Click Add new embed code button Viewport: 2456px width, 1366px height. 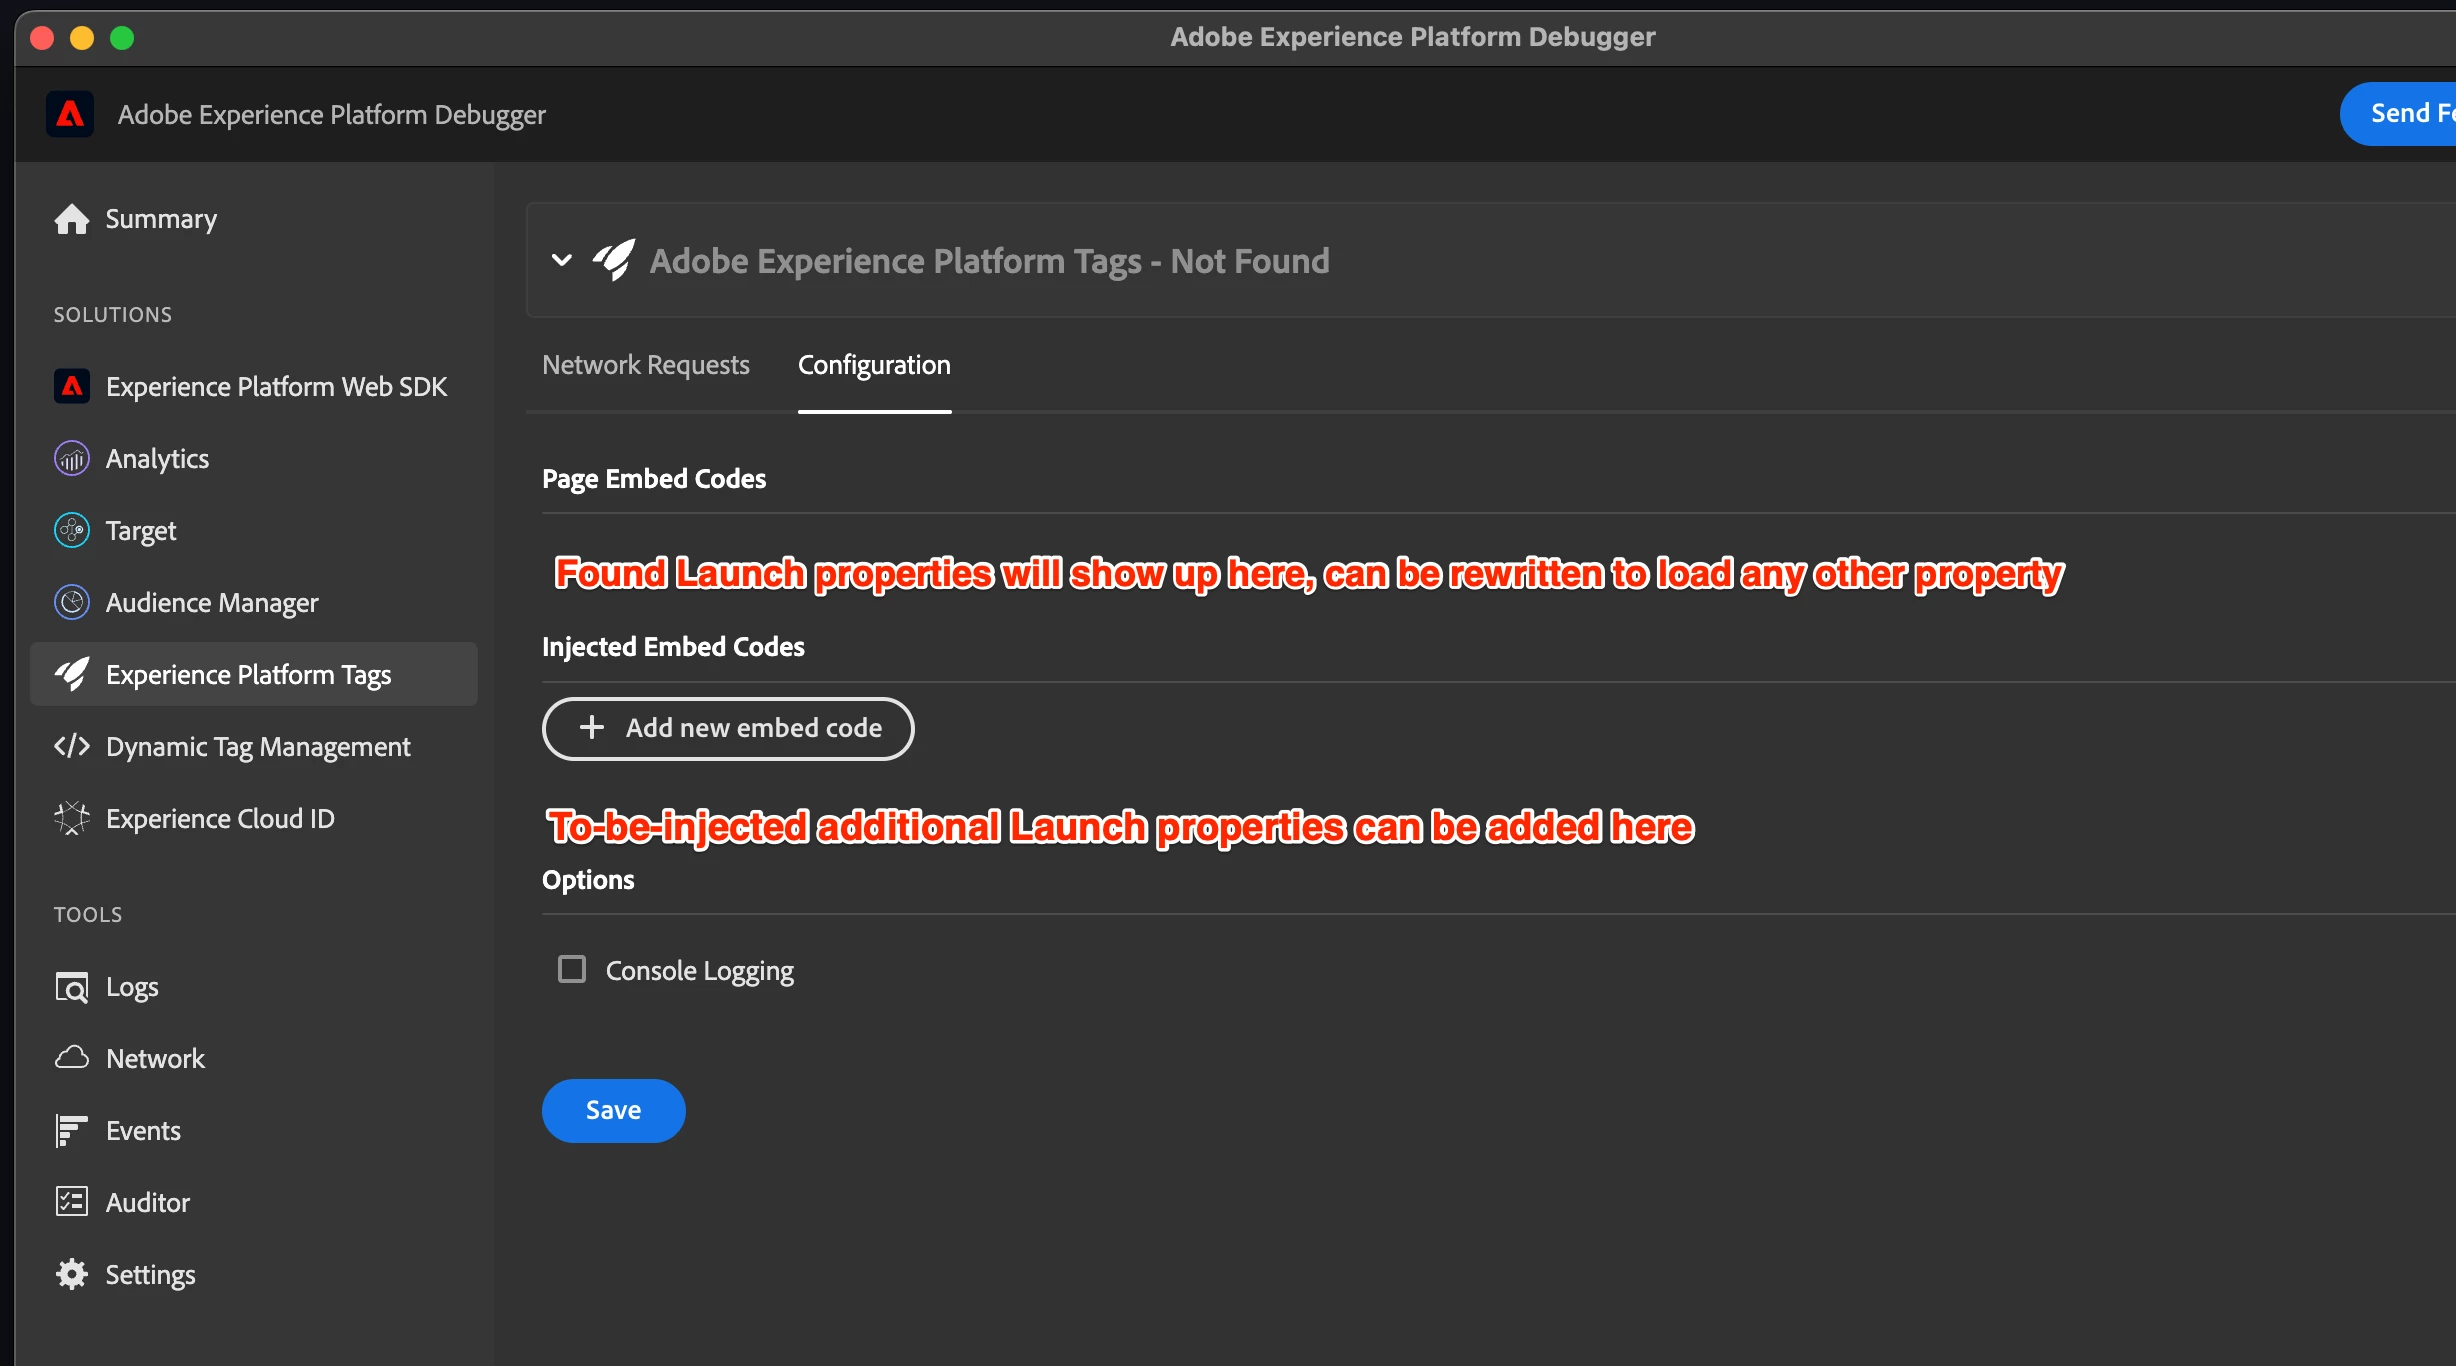728,729
